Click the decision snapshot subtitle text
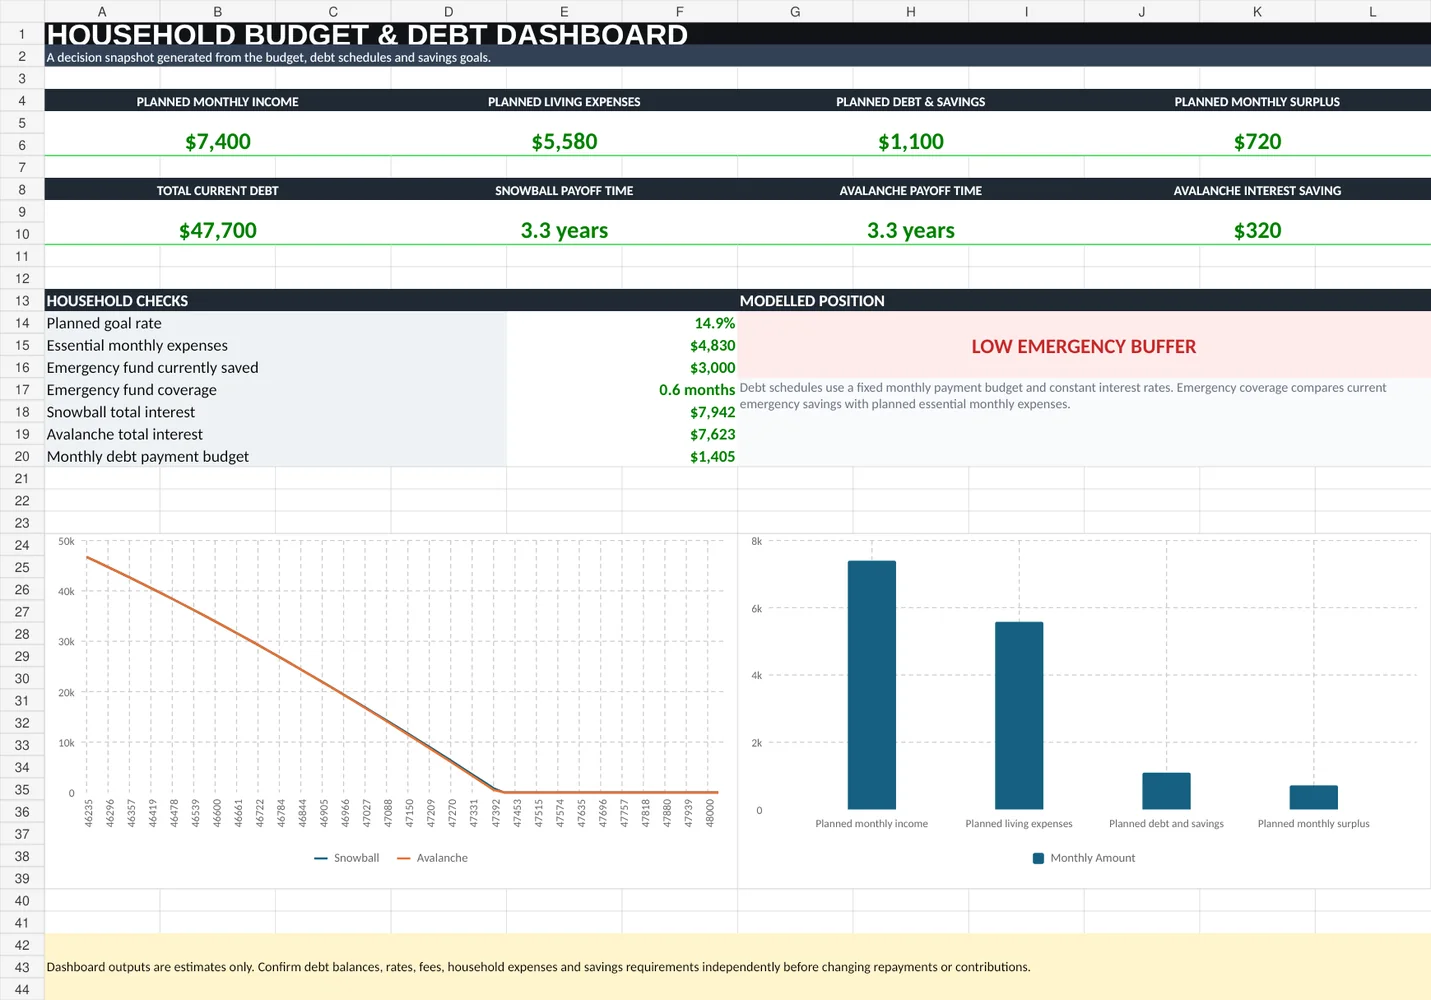The image size is (1431, 1000). [269, 57]
